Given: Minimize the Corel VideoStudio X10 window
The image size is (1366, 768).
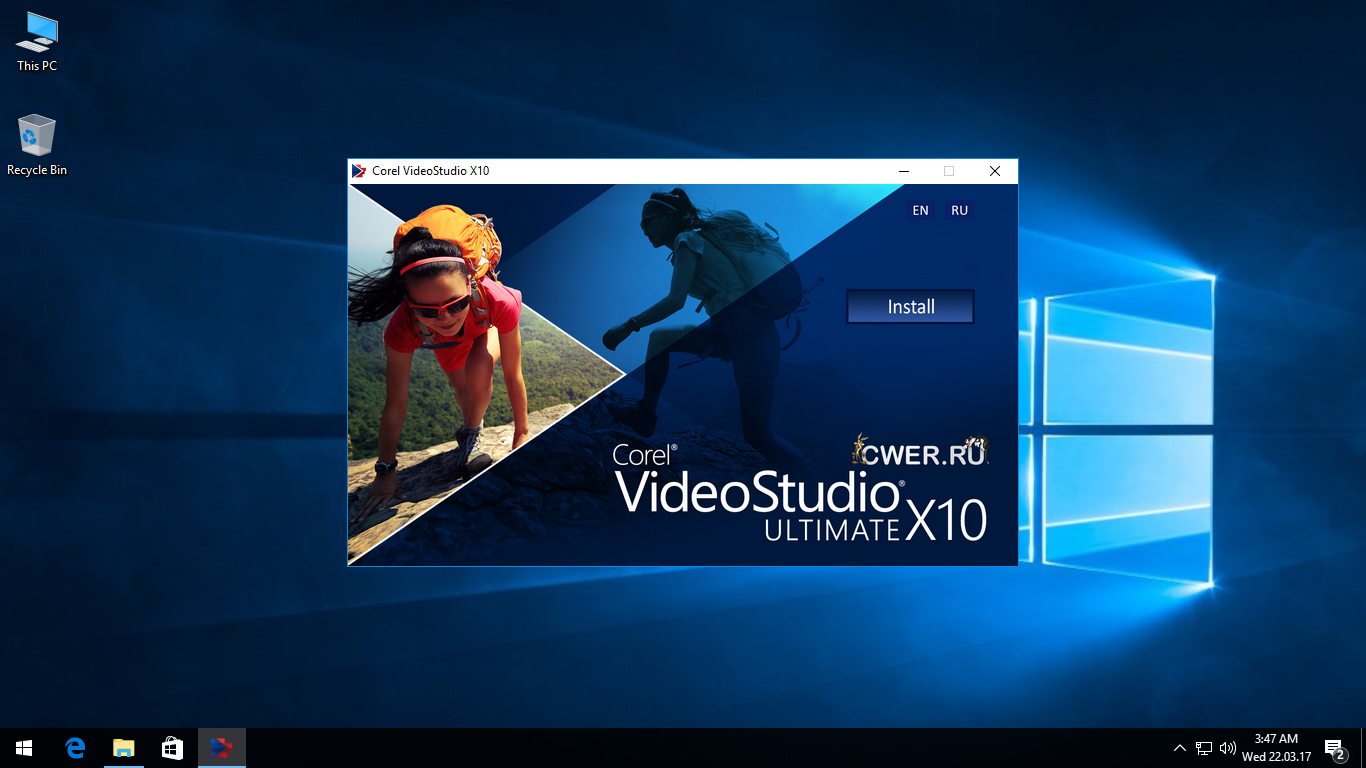Looking at the screenshot, I should (903, 171).
